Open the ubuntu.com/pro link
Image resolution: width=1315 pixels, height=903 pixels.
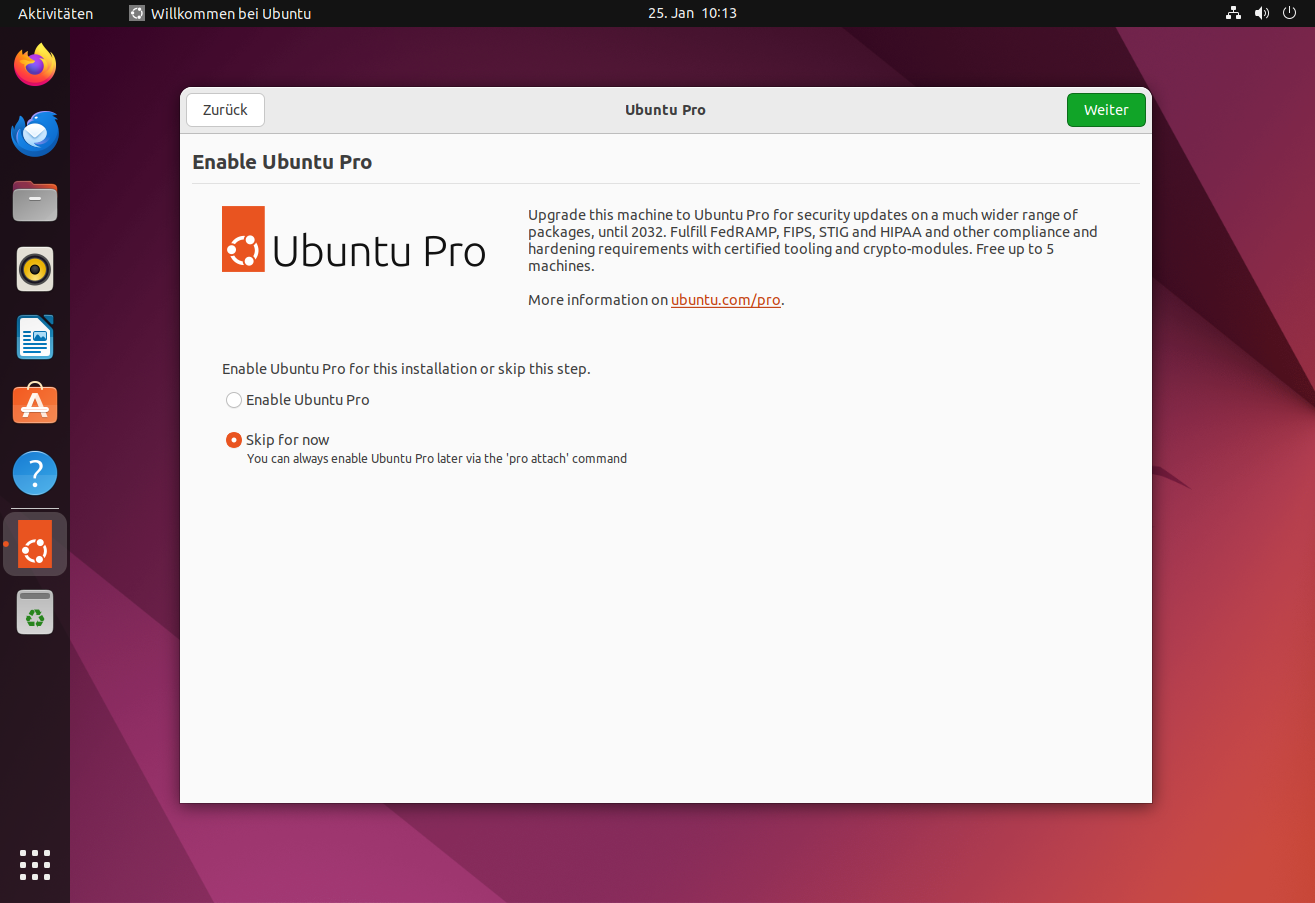pos(725,300)
